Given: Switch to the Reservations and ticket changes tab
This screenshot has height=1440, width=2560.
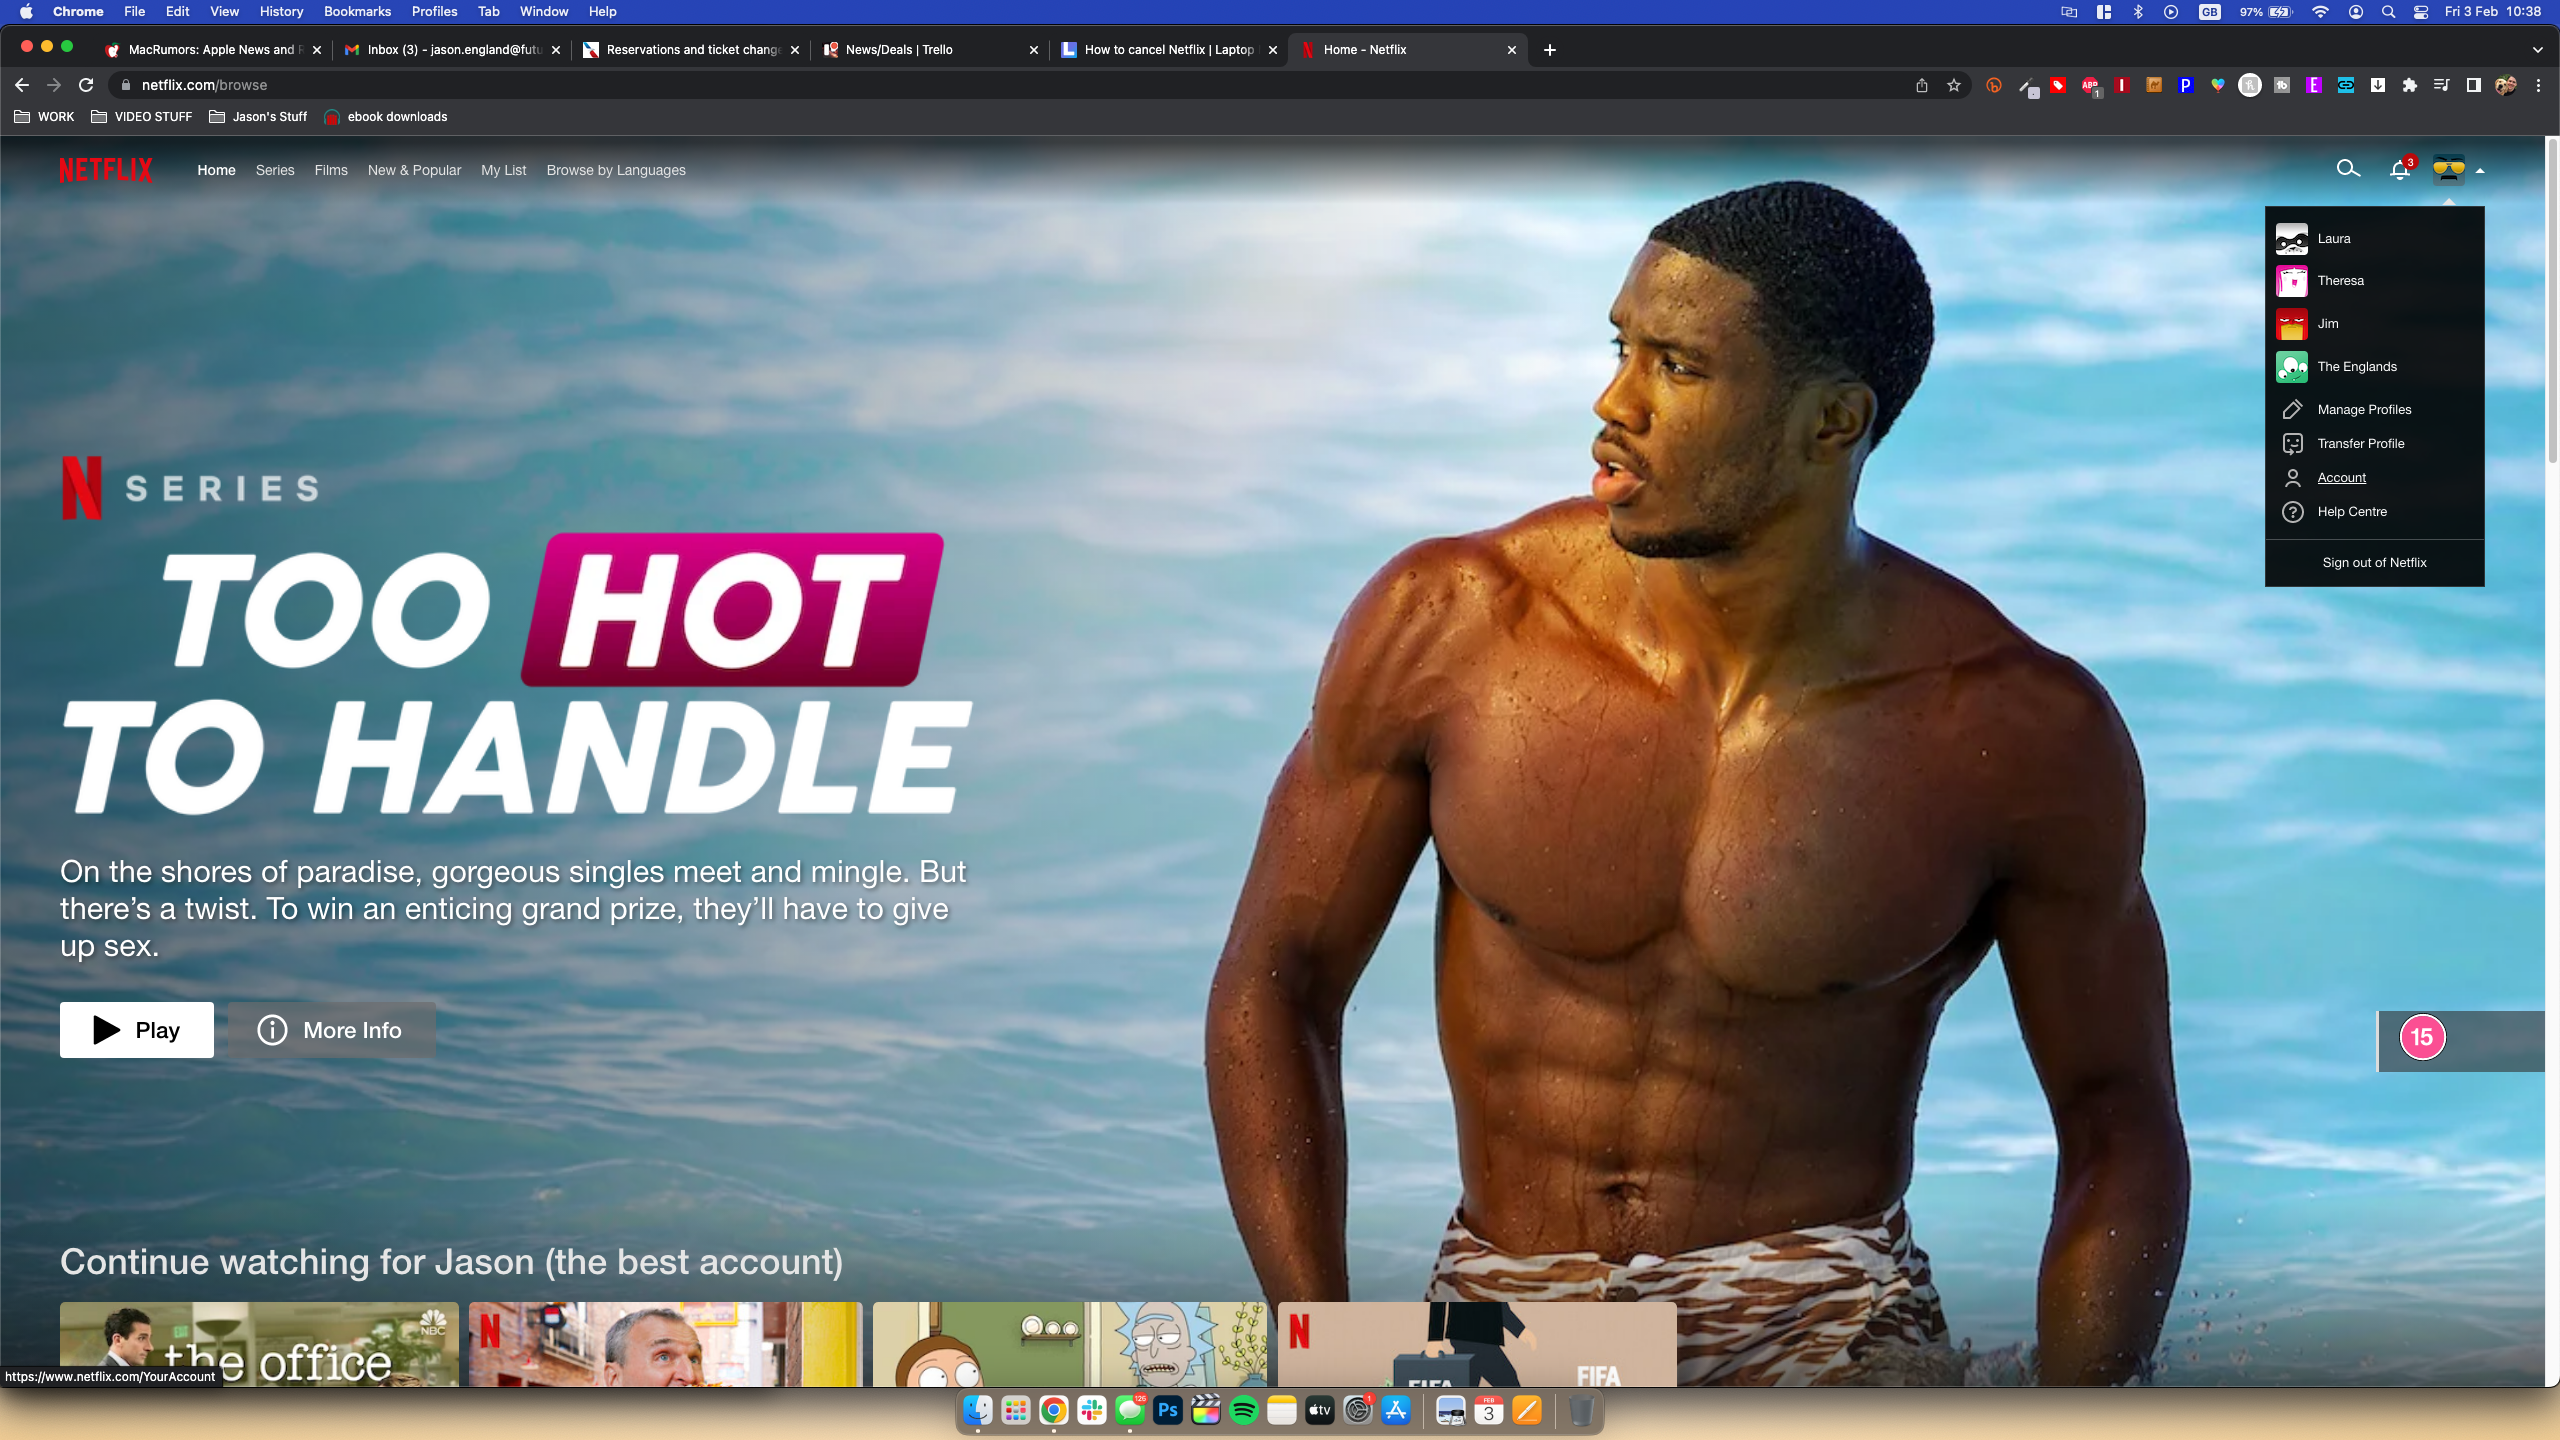Looking at the screenshot, I should coord(692,50).
